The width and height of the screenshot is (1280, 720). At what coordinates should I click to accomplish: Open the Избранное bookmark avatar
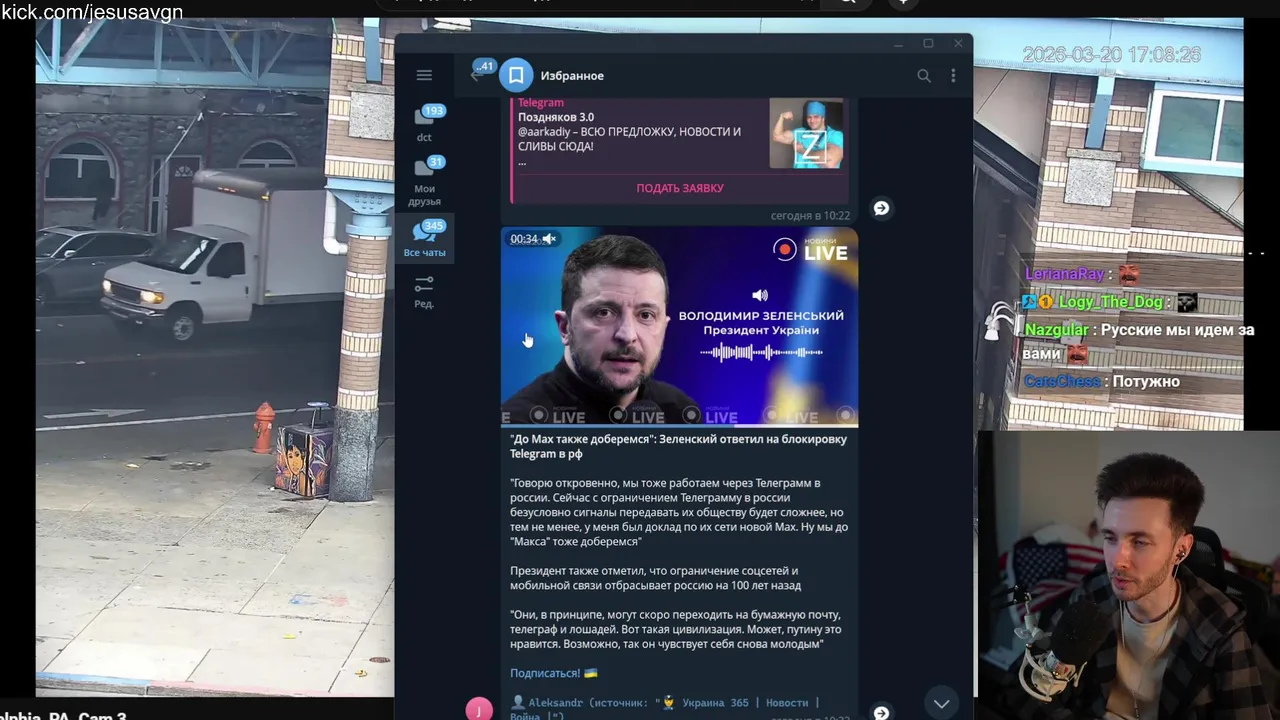(516, 75)
